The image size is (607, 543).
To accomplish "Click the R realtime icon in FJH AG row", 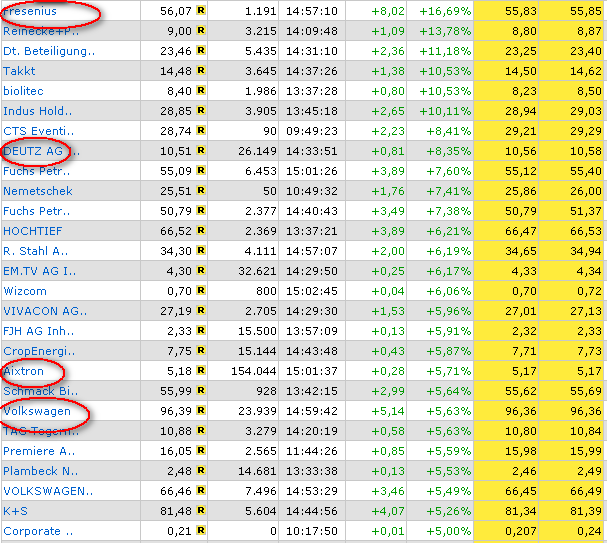I will [201, 330].
